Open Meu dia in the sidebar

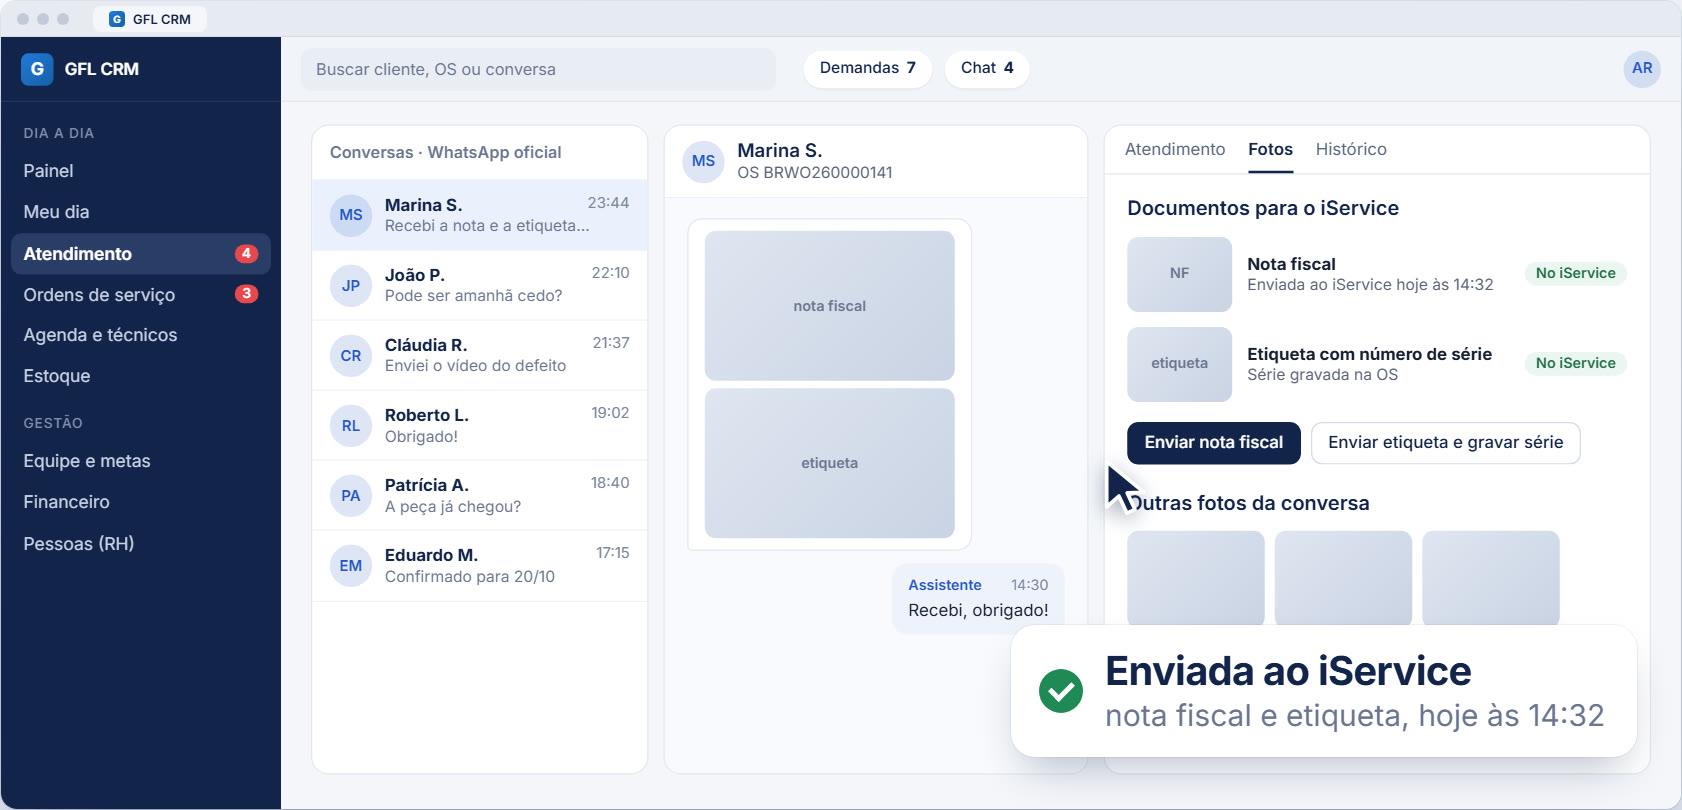coord(141,212)
